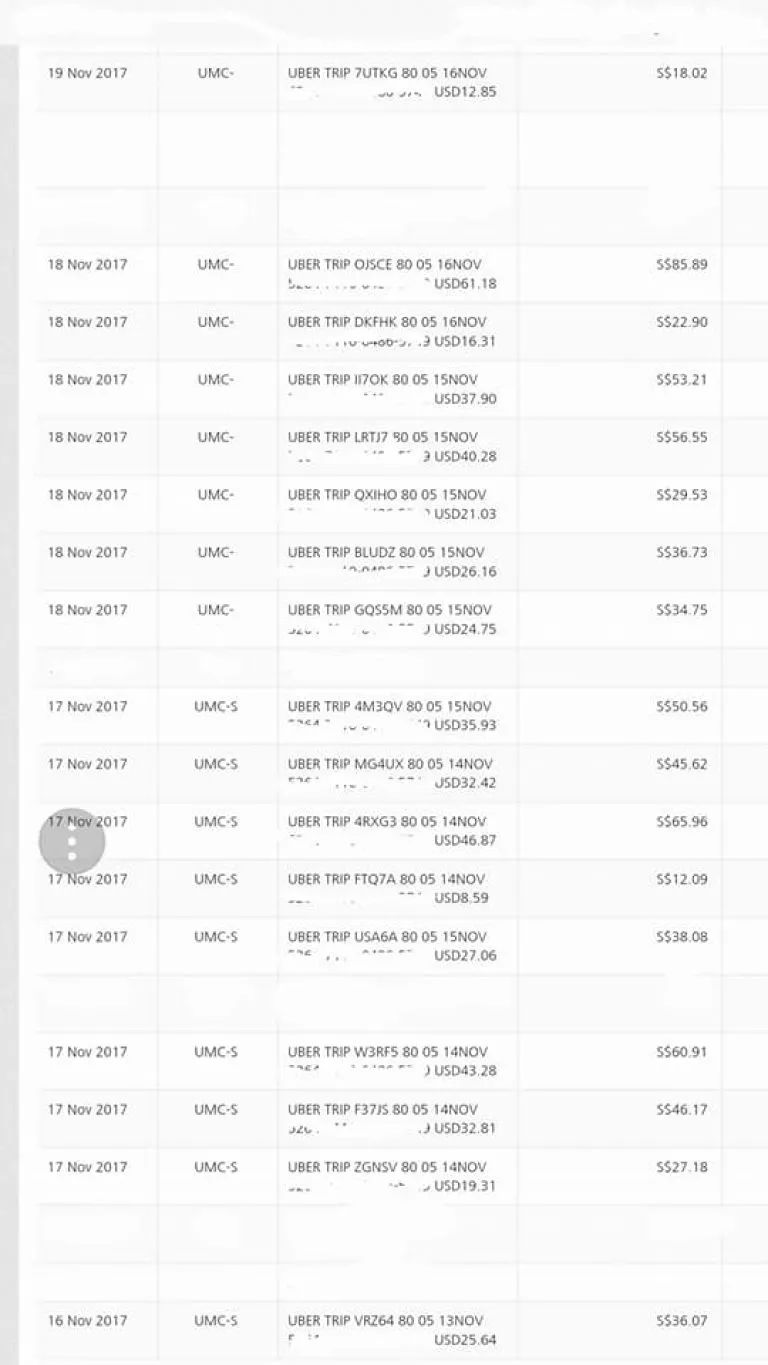The width and height of the screenshot is (768, 1365).
Task: Click the 16 Nov 2017 date cell
Action: point(88,1321)
